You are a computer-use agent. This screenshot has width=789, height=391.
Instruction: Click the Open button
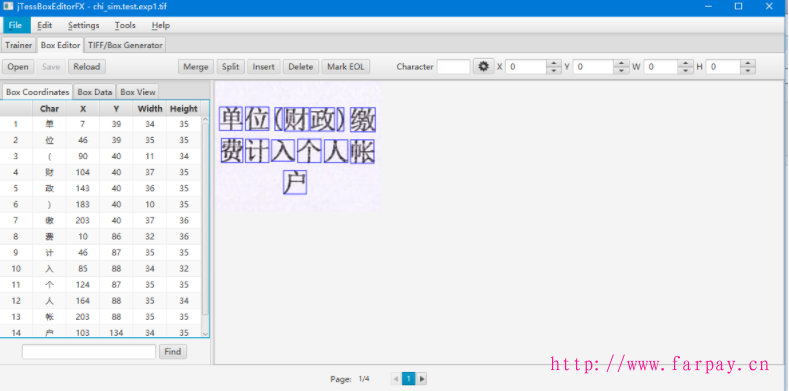18,66
